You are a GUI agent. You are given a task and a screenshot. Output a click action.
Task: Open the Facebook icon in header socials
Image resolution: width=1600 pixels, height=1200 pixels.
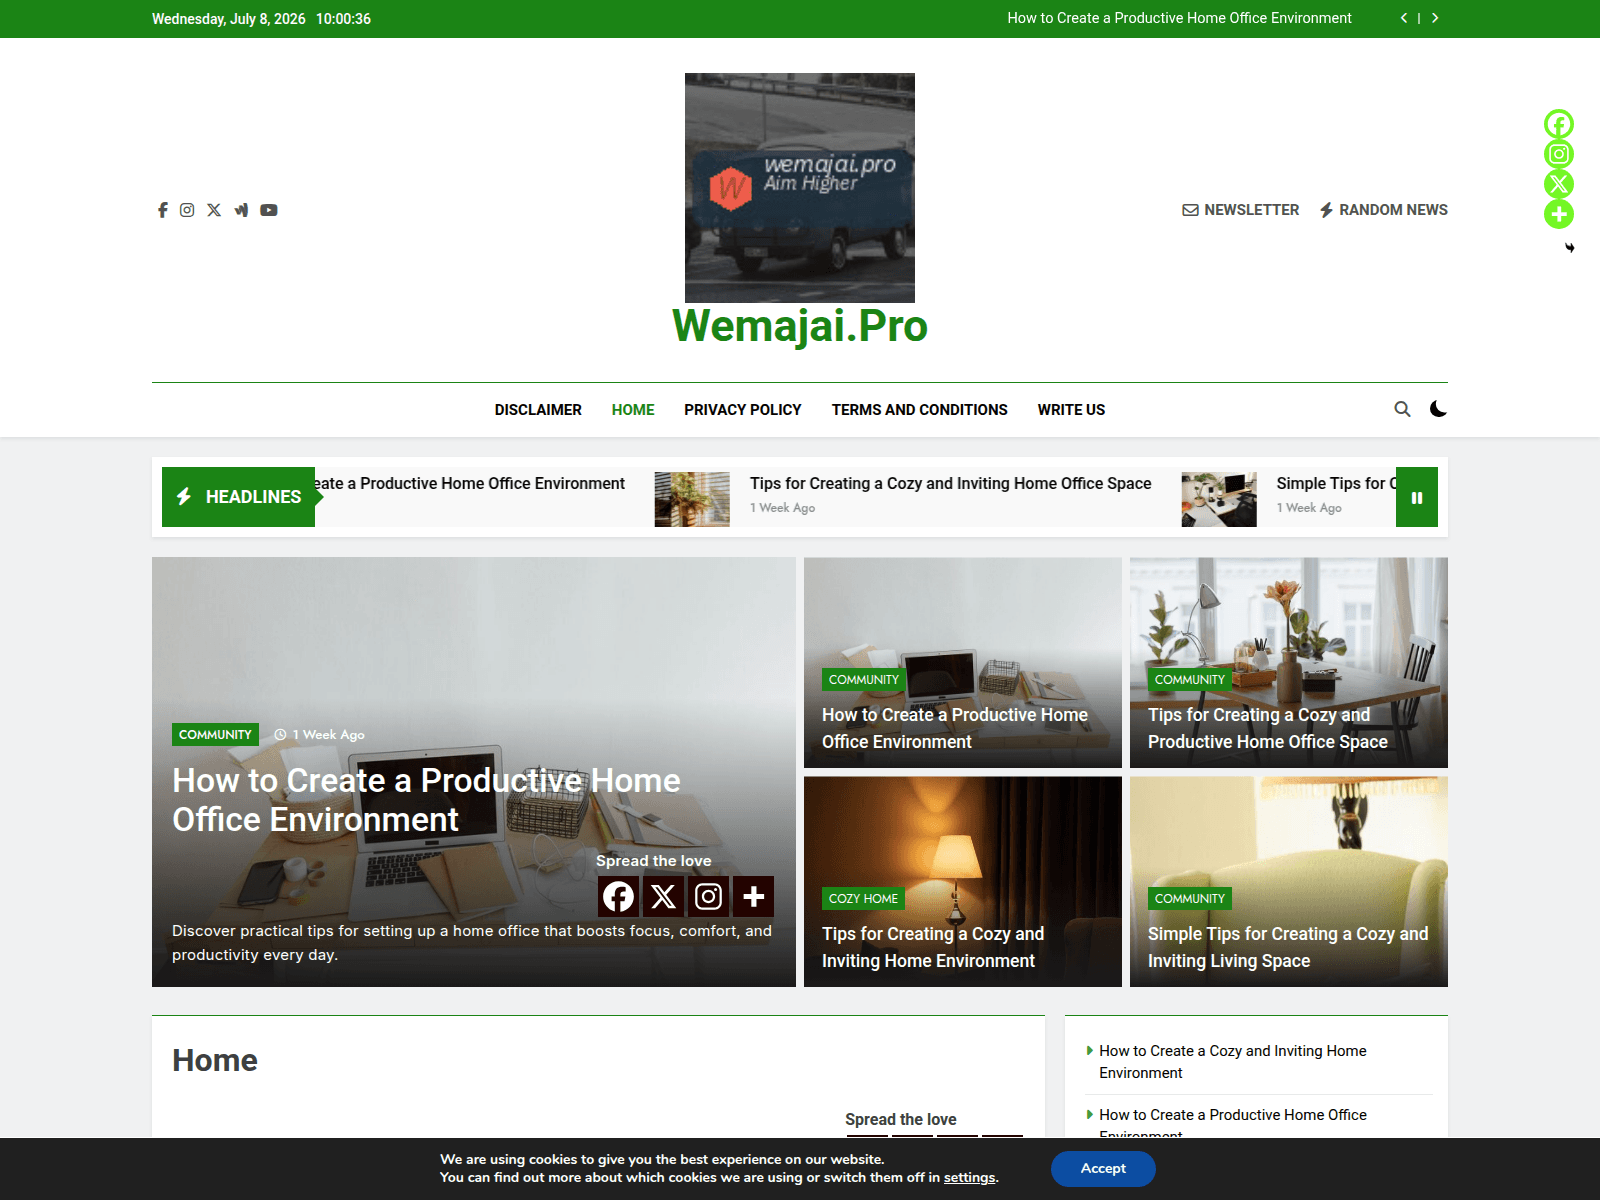pos(162,210)
